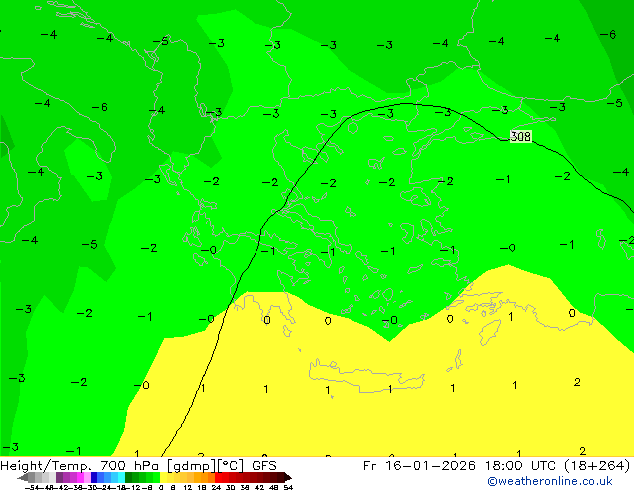
Task: Pick the bright red swatch in the color scale
Action: click(218, 477)
